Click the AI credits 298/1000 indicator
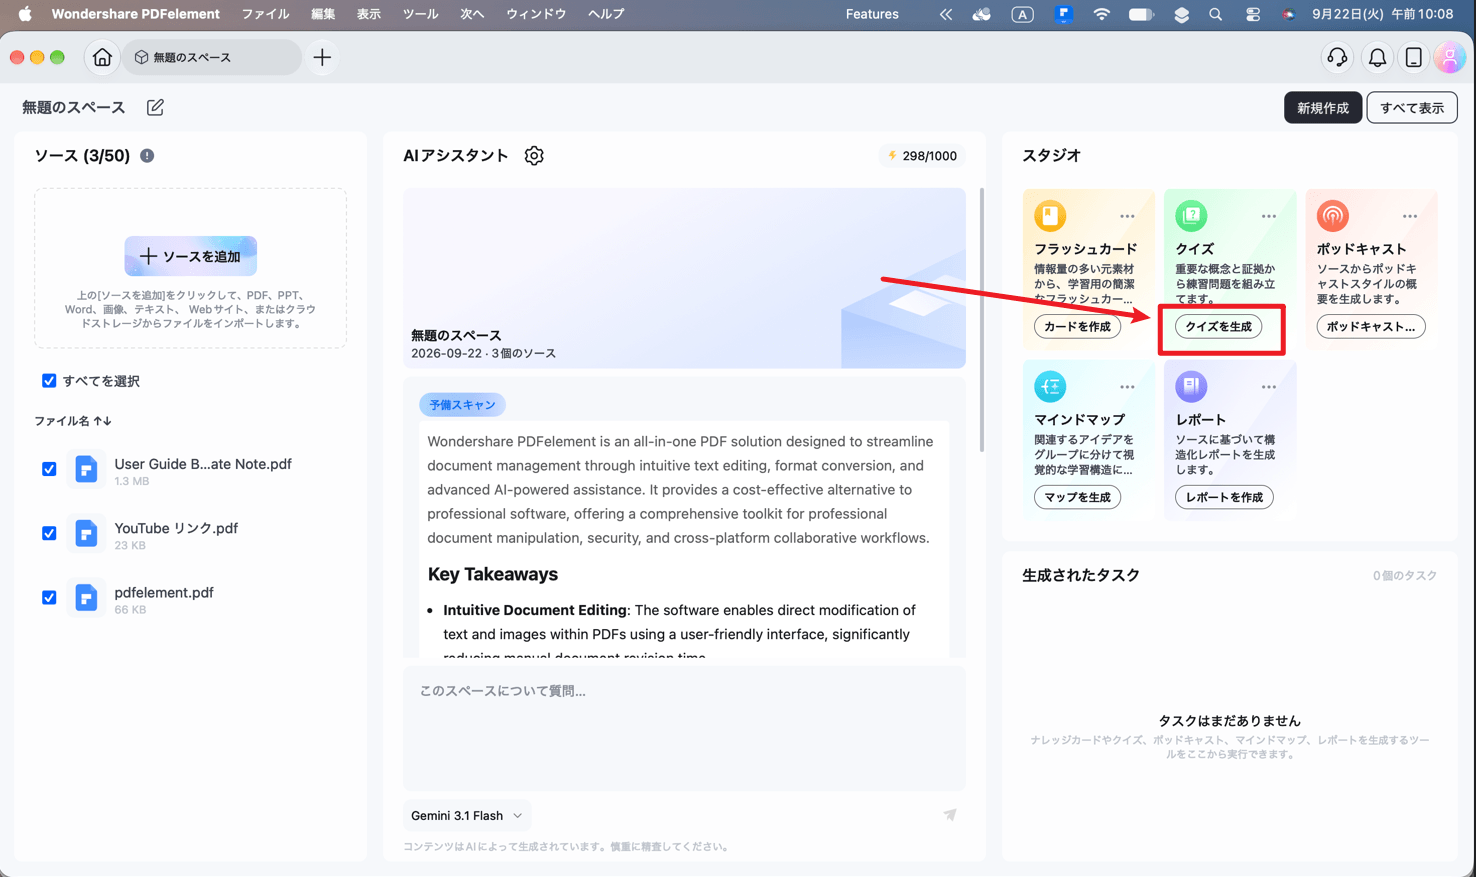1476x877 pixels. tap(922, 156)
